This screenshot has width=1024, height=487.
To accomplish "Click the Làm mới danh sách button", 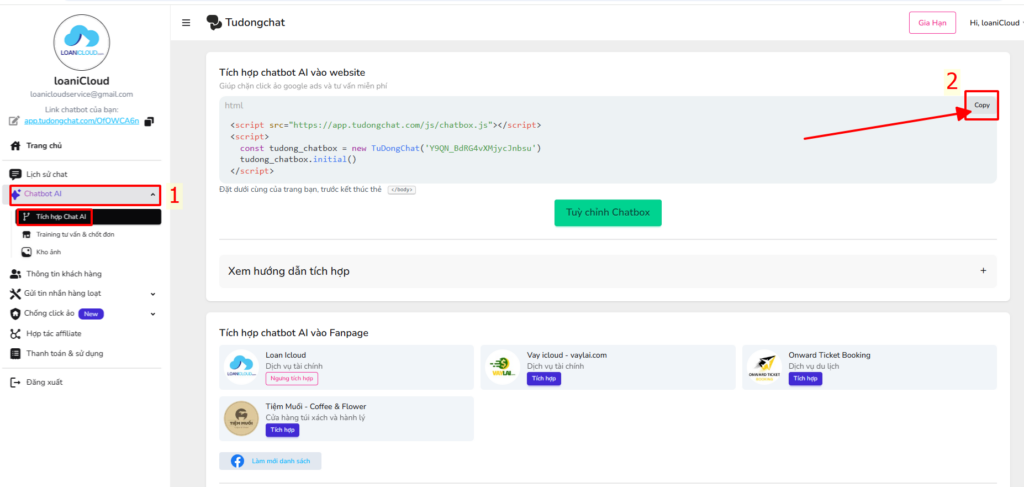I will tap(270, 462).
